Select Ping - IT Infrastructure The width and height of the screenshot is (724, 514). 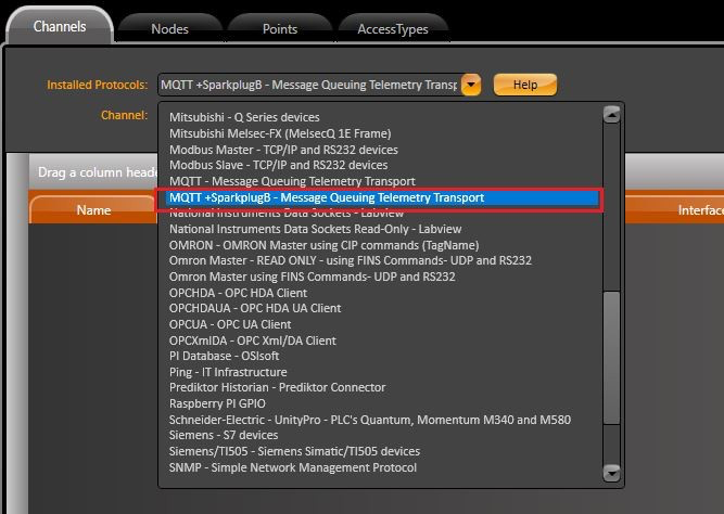228,372
